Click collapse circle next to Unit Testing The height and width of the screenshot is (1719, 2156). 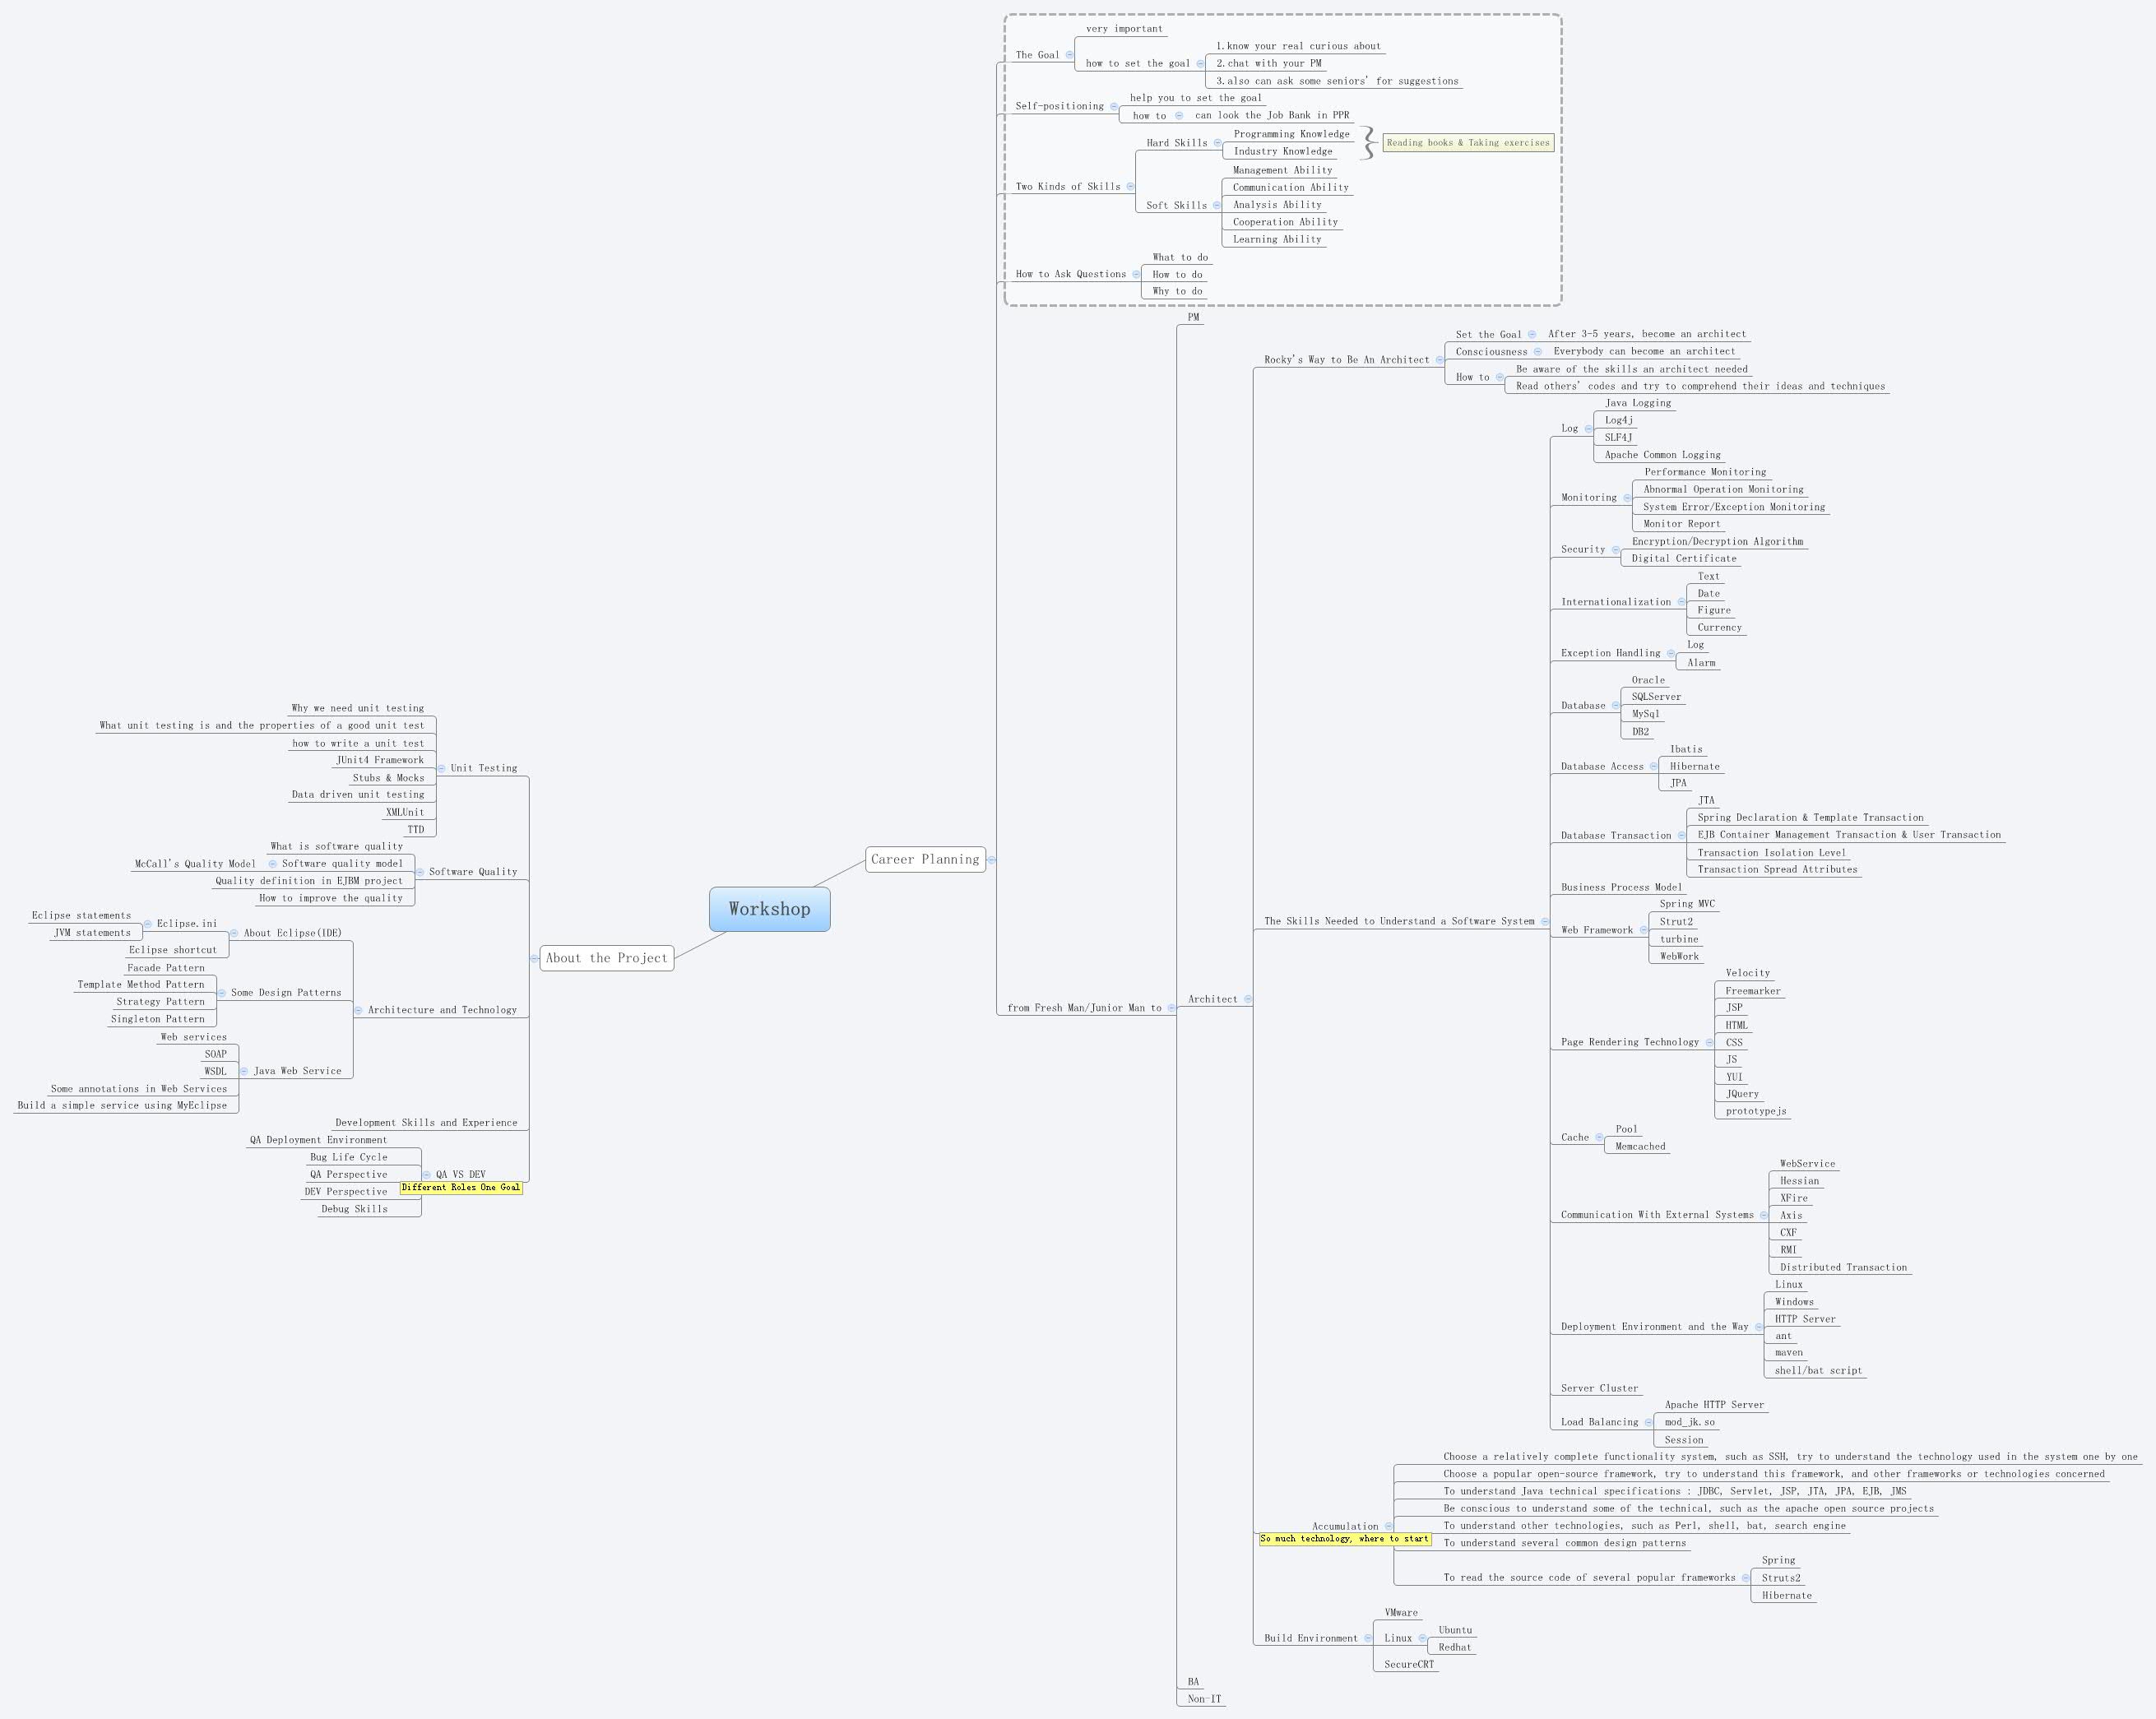441,768
